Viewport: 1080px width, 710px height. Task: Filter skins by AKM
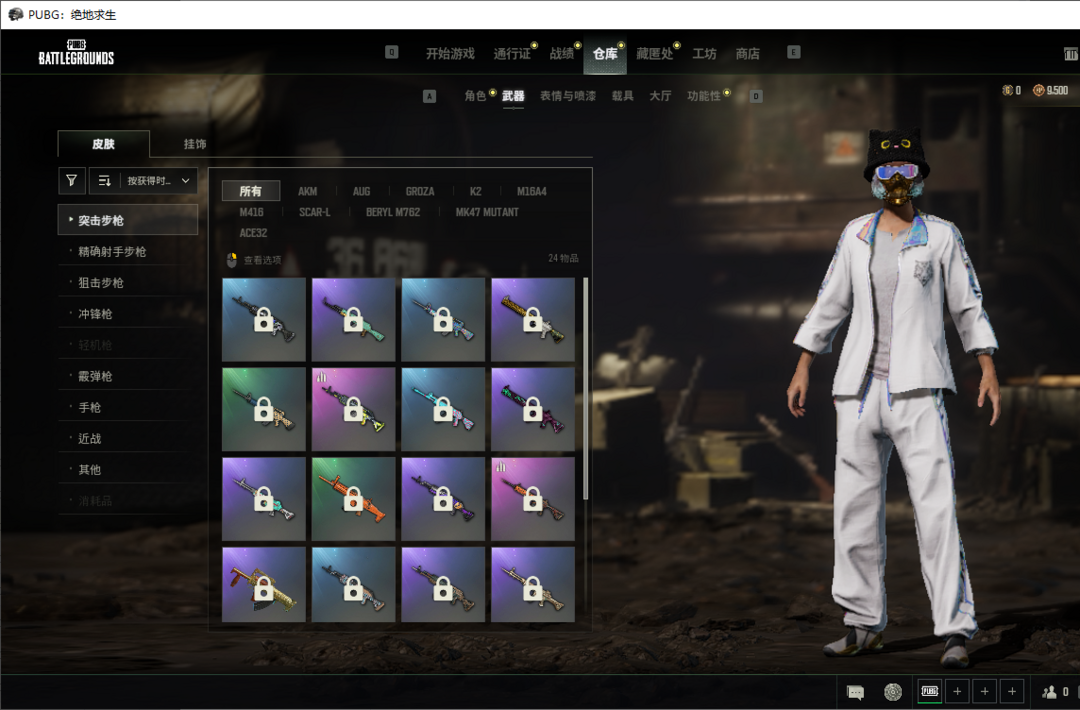point(308,191)
